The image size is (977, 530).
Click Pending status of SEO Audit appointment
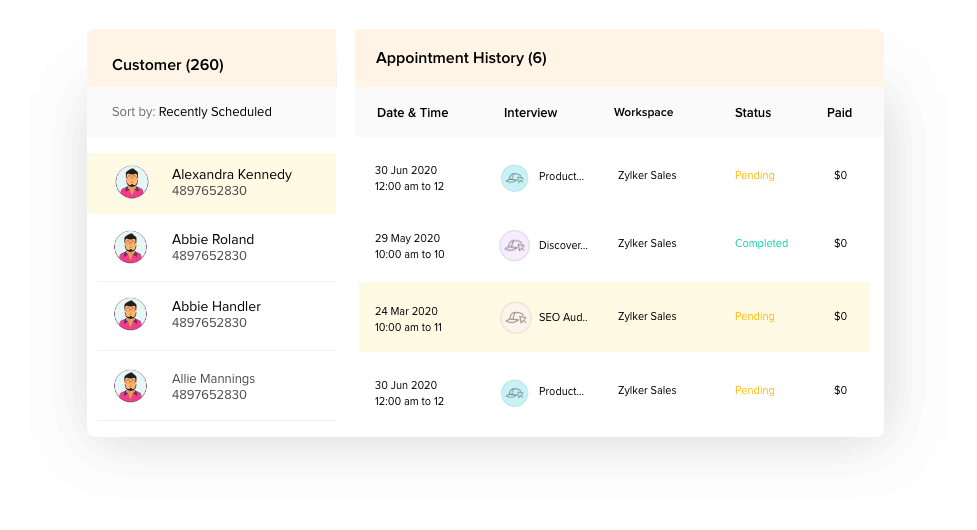[754, 317]
